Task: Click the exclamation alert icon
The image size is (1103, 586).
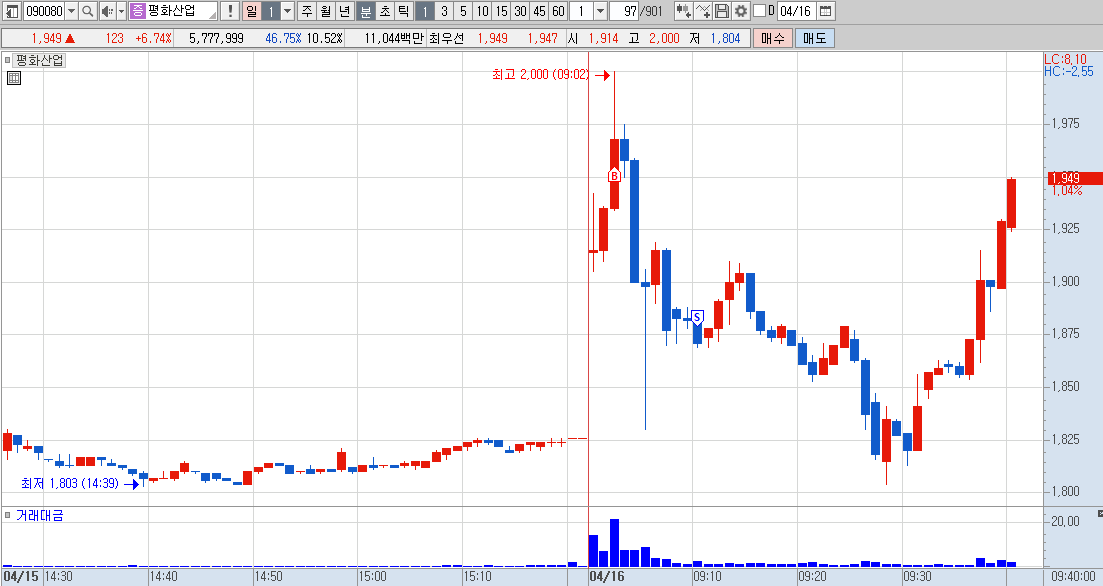Action: [229, 11]
